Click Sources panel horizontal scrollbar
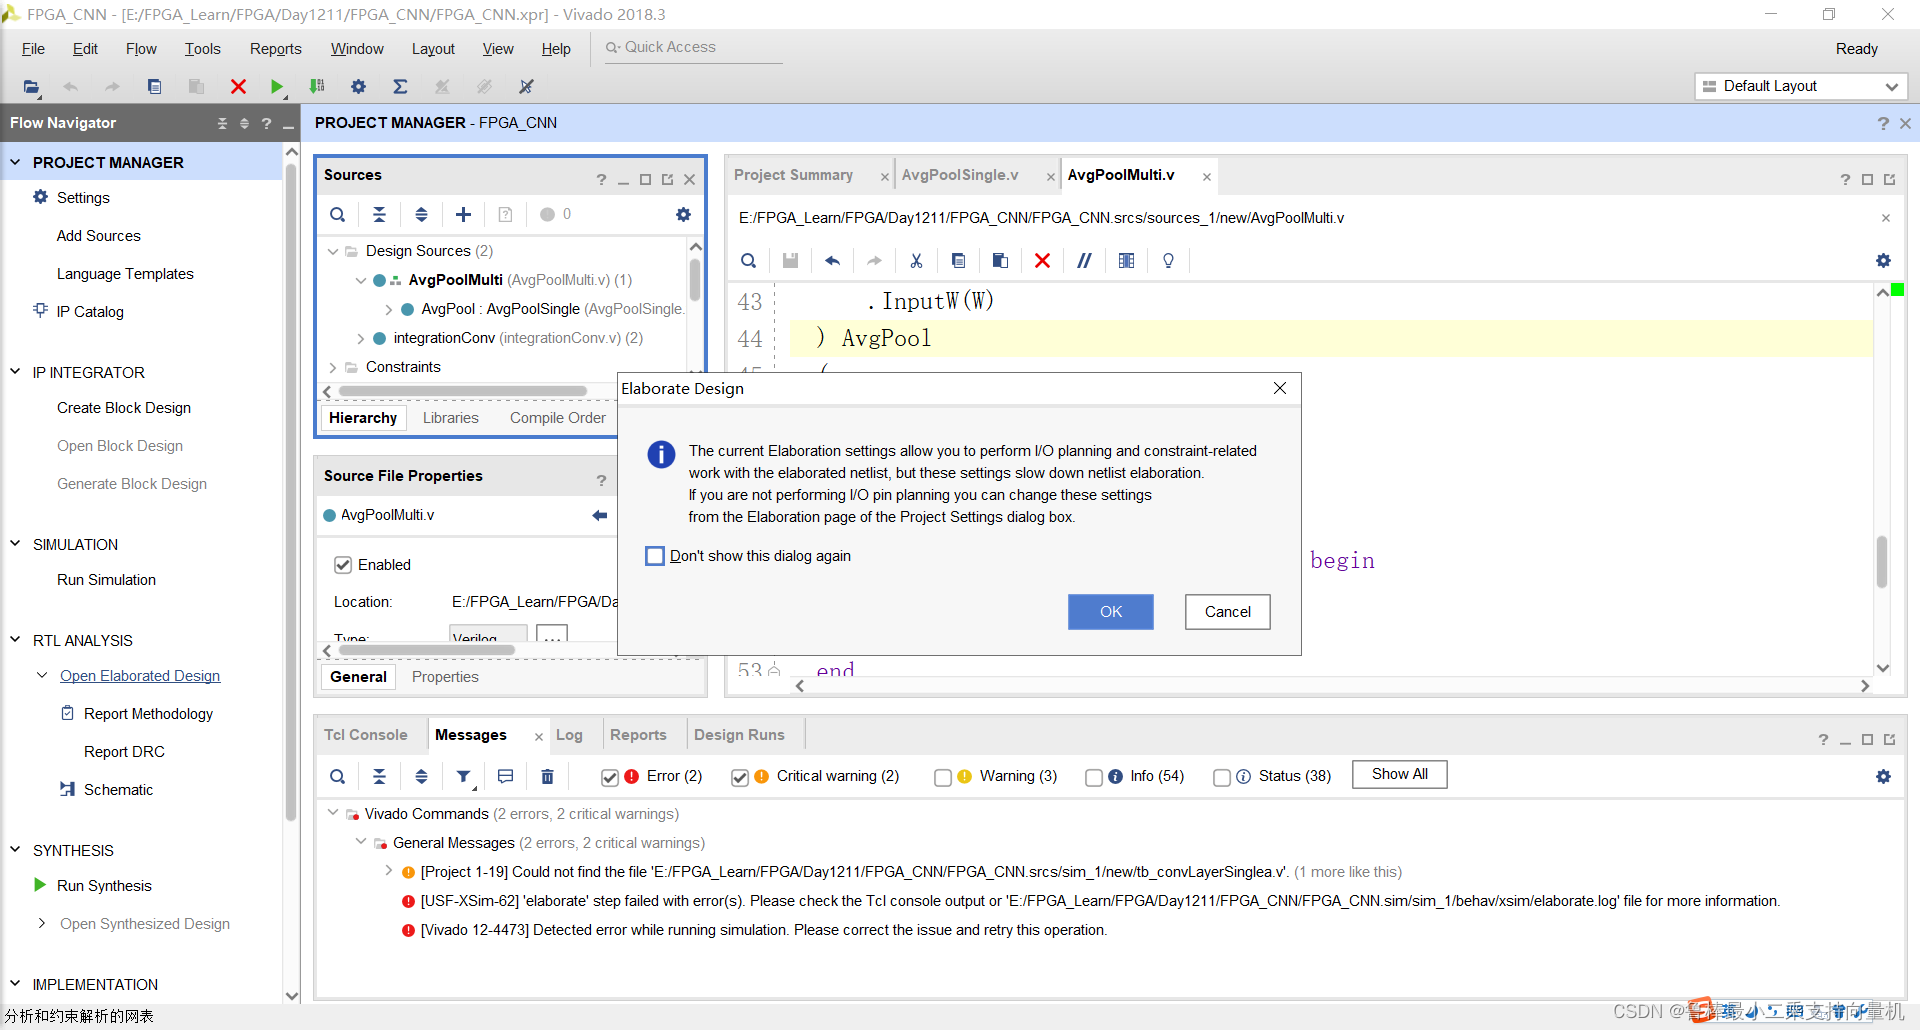 (463, 391)
